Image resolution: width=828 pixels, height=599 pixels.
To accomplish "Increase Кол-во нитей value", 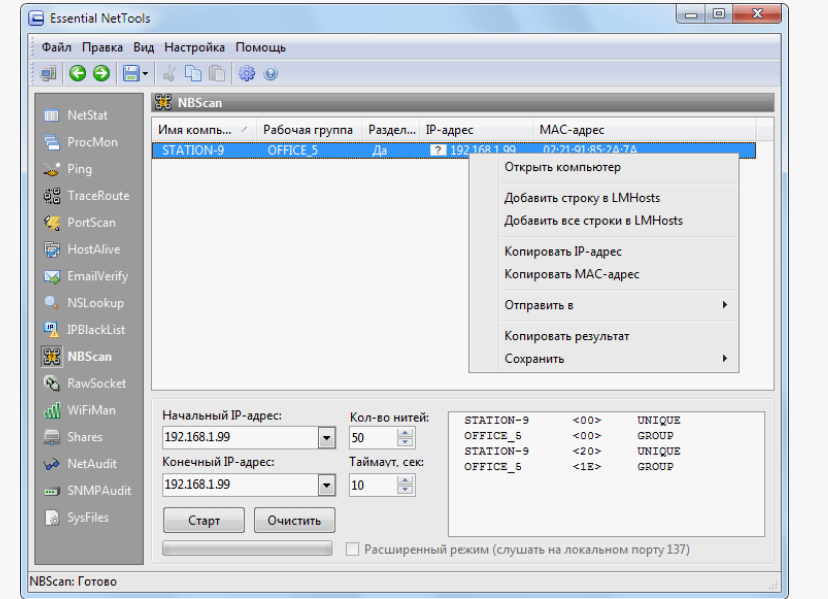I will point(405,433).
